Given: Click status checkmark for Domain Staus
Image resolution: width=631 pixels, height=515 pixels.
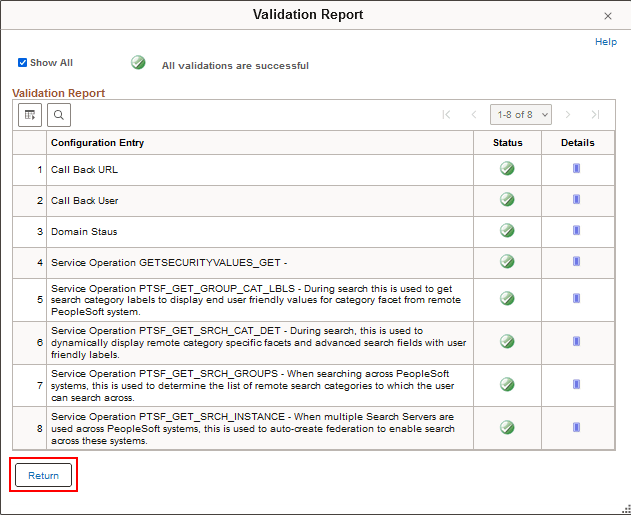Looking at the screenshot, I should tap(507, 231).
